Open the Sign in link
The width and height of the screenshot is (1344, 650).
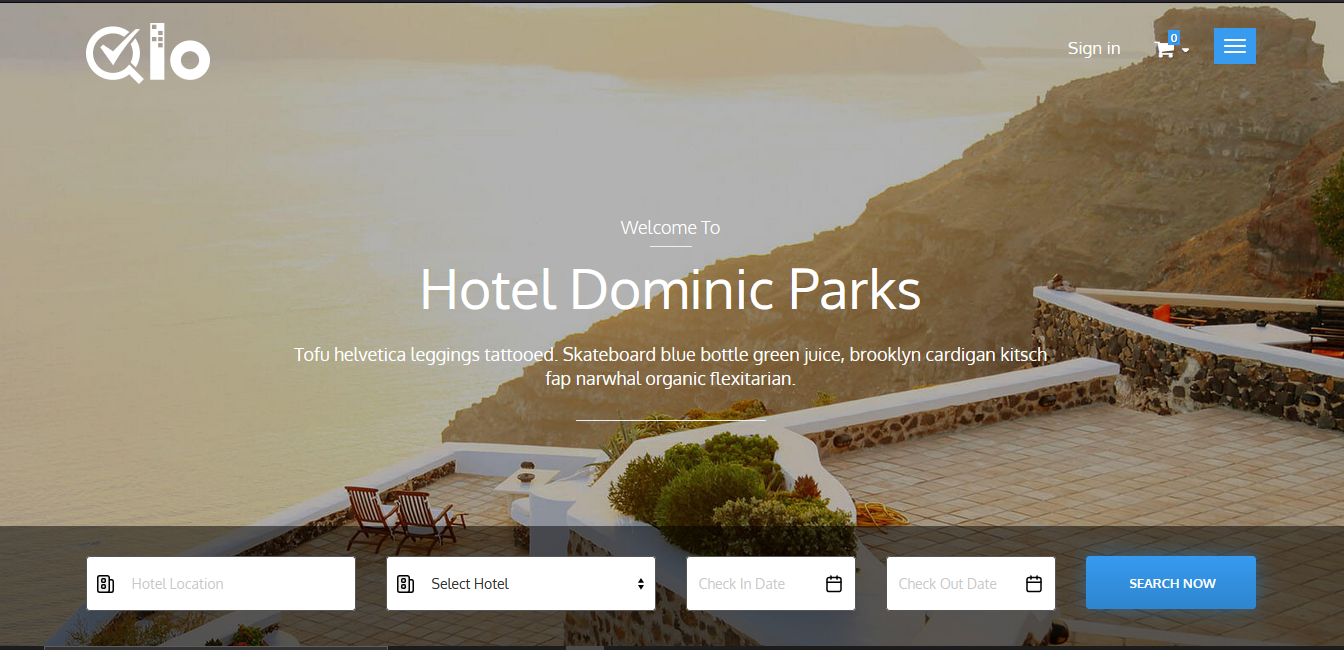point(1094,48)
